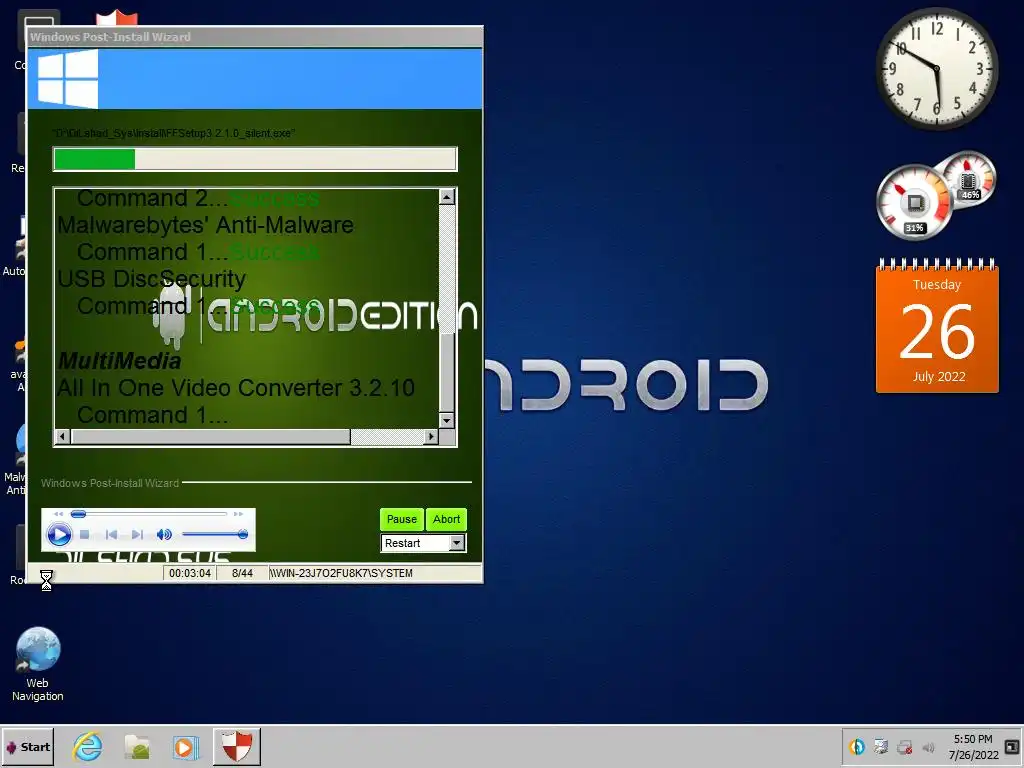The height and width of the screenshot is (768, 1024).
Task: Skip to next track in player
Action: click(137, 535)
